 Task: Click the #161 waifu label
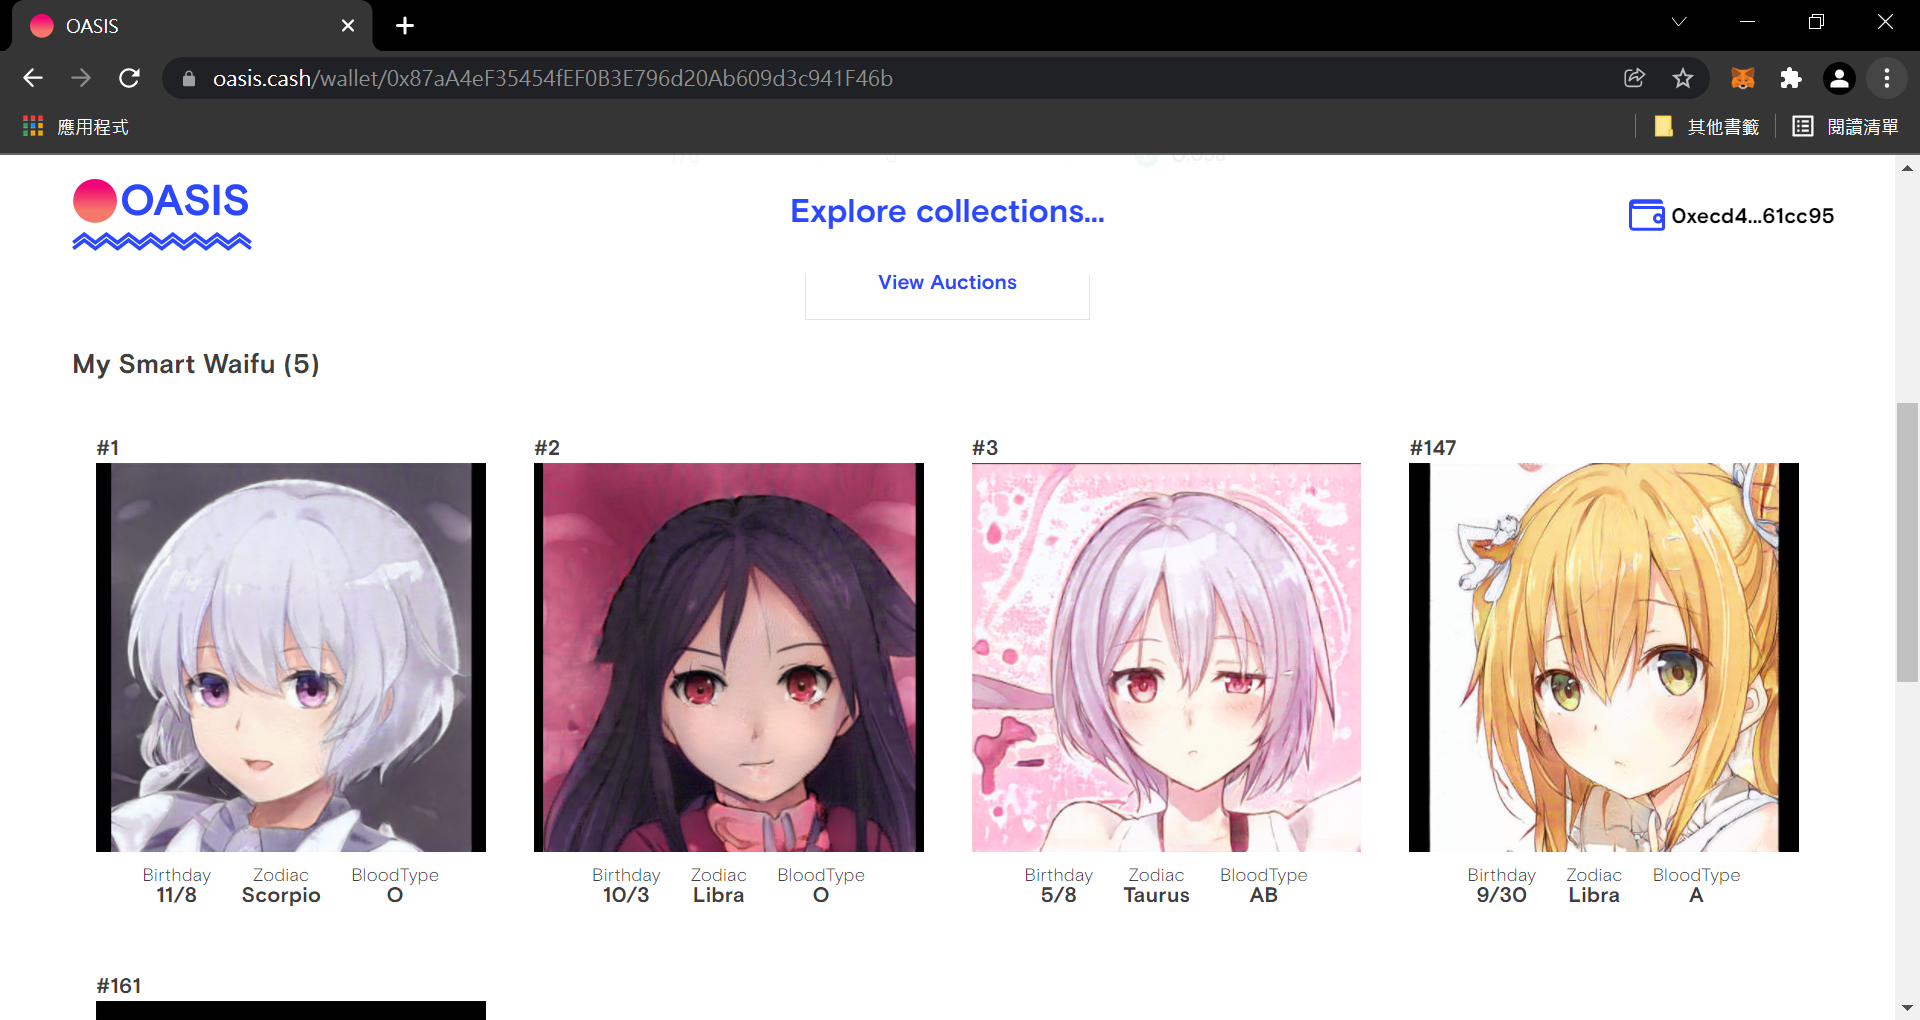pyautogui.click(x=119, y=986)
